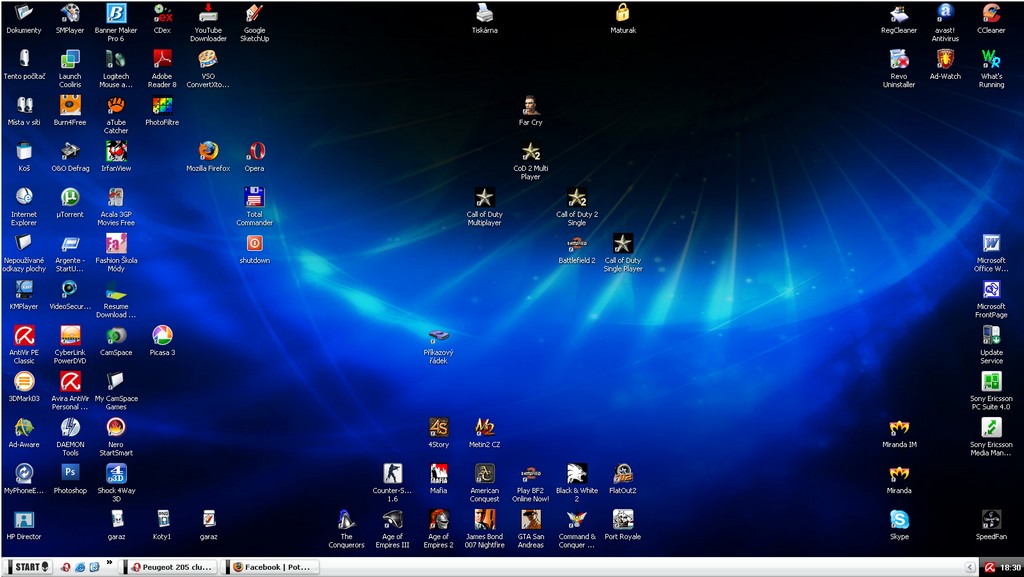Expand the Quick Launch overflow chevron
The height and width of the screenshot is (577, 1024).
109,563
